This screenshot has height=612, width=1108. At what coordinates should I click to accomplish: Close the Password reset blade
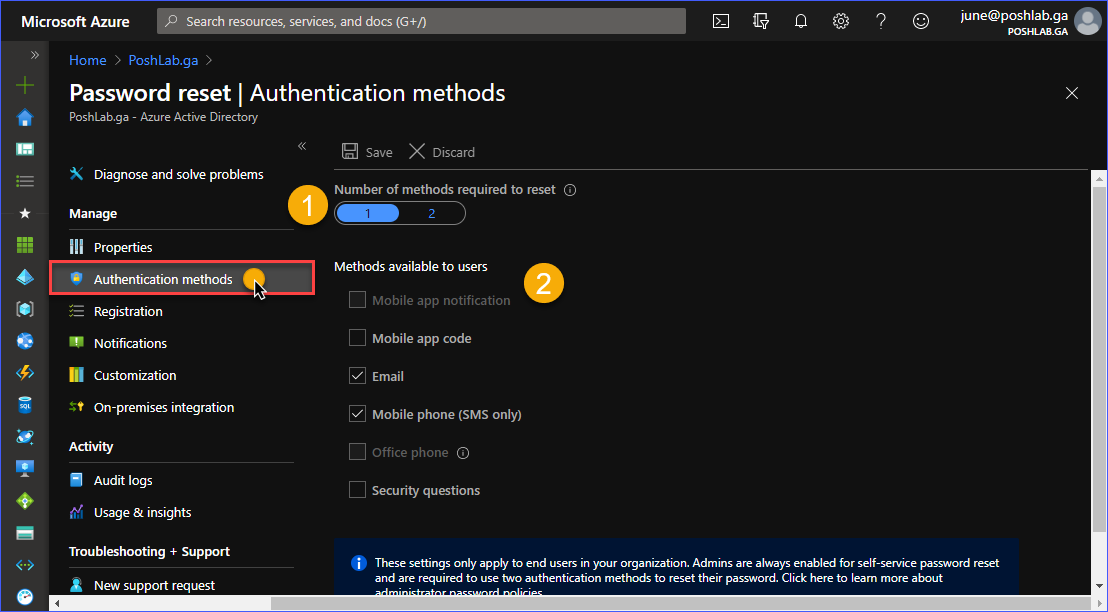click(x=1072, y=93)
